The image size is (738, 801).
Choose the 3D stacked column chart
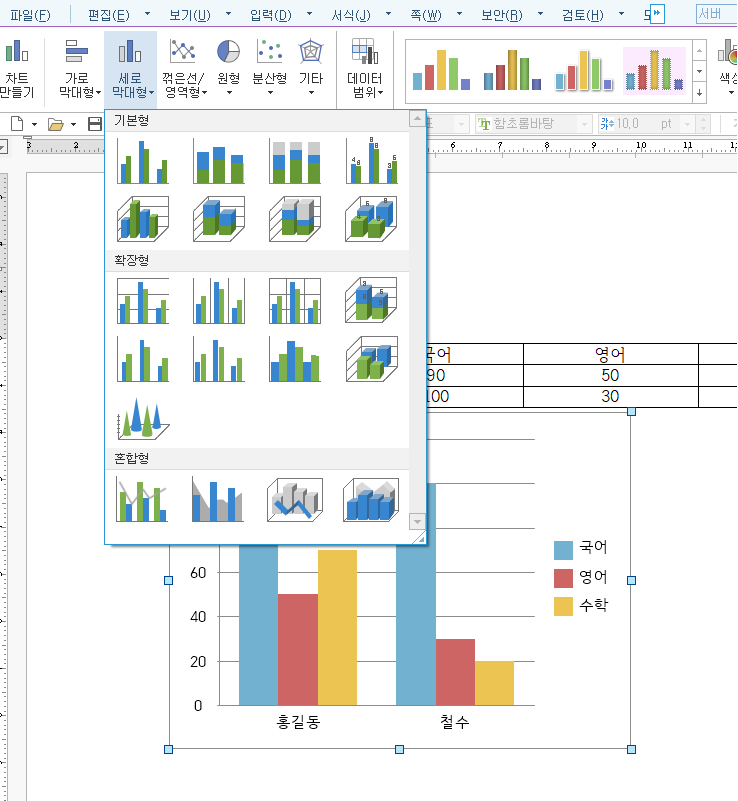tap(219, 219)
